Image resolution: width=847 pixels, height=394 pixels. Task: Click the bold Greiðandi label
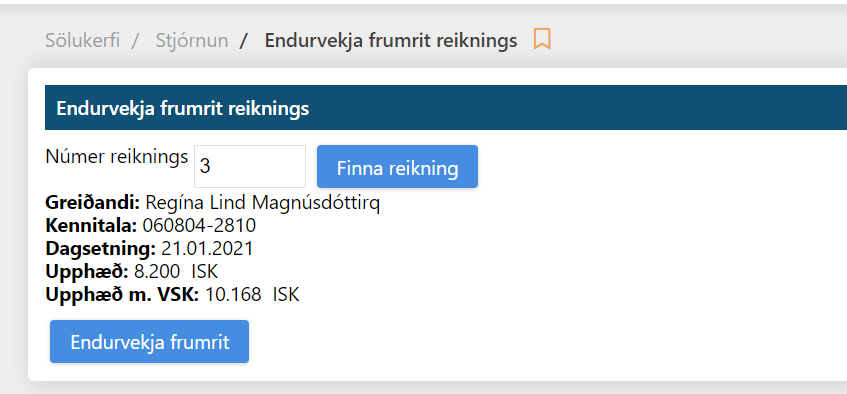click(93, 203)
